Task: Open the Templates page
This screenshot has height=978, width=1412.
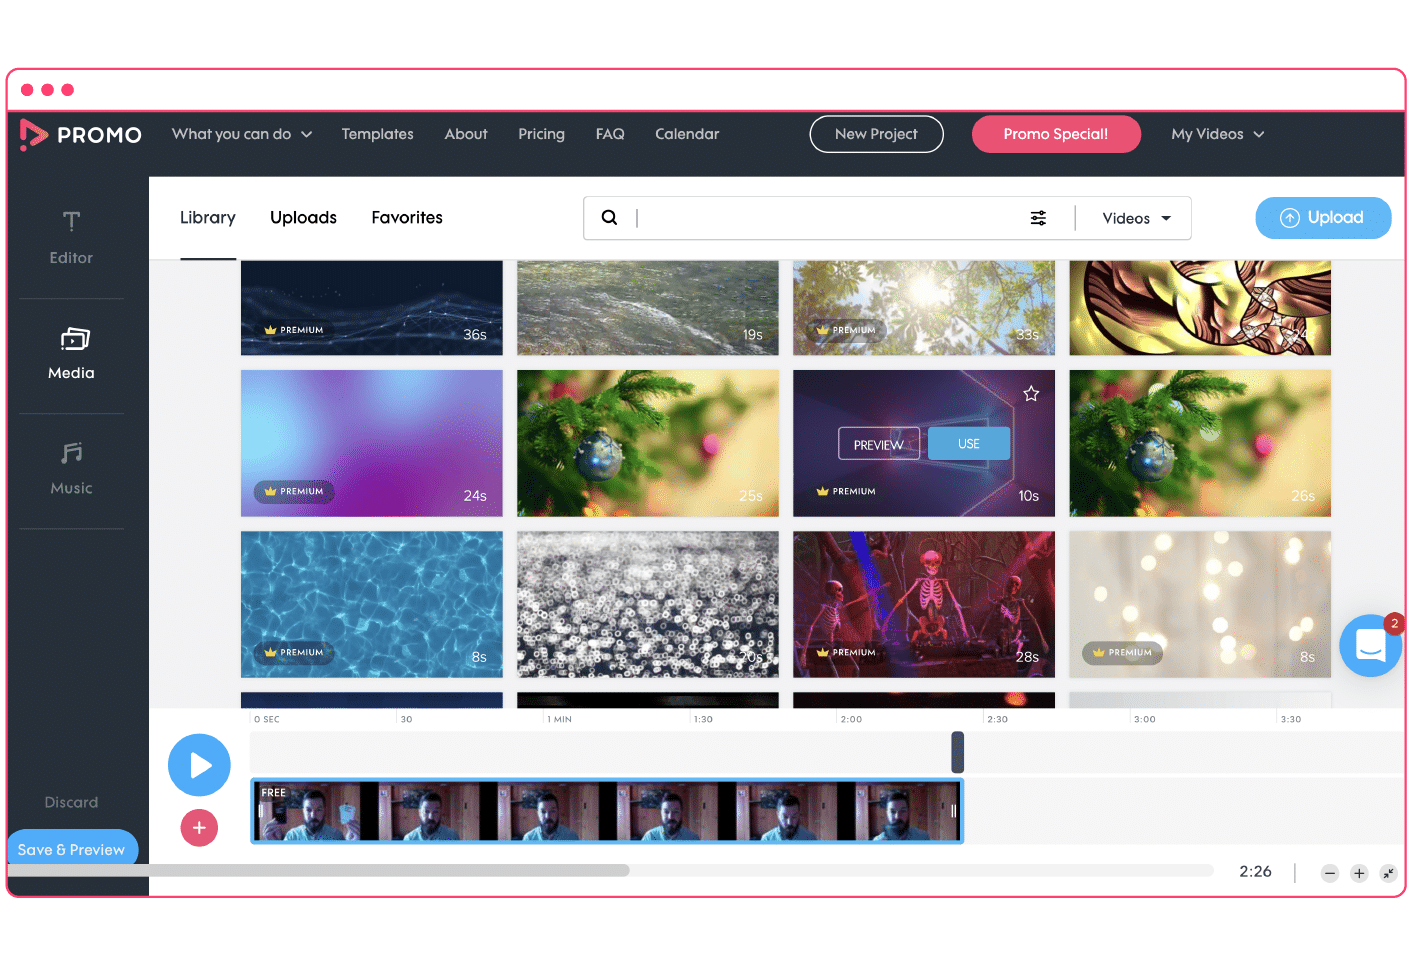Action: click(377, 133)
